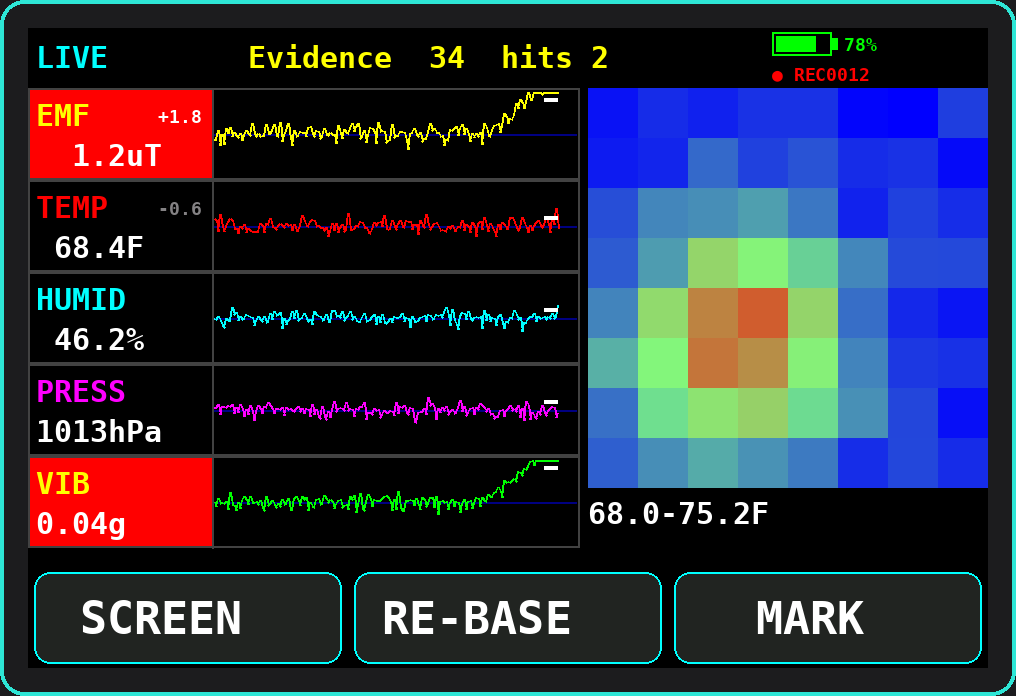Open the cyan HUMID trend graph
Viewport: 1016px width, 696px height.
[x=396, y=318]
